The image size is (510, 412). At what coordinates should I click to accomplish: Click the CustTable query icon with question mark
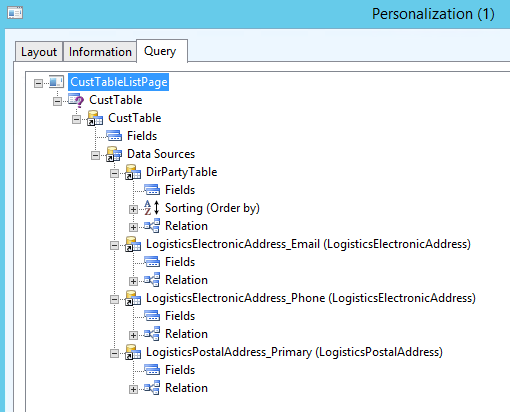click(x=76, y=100)
